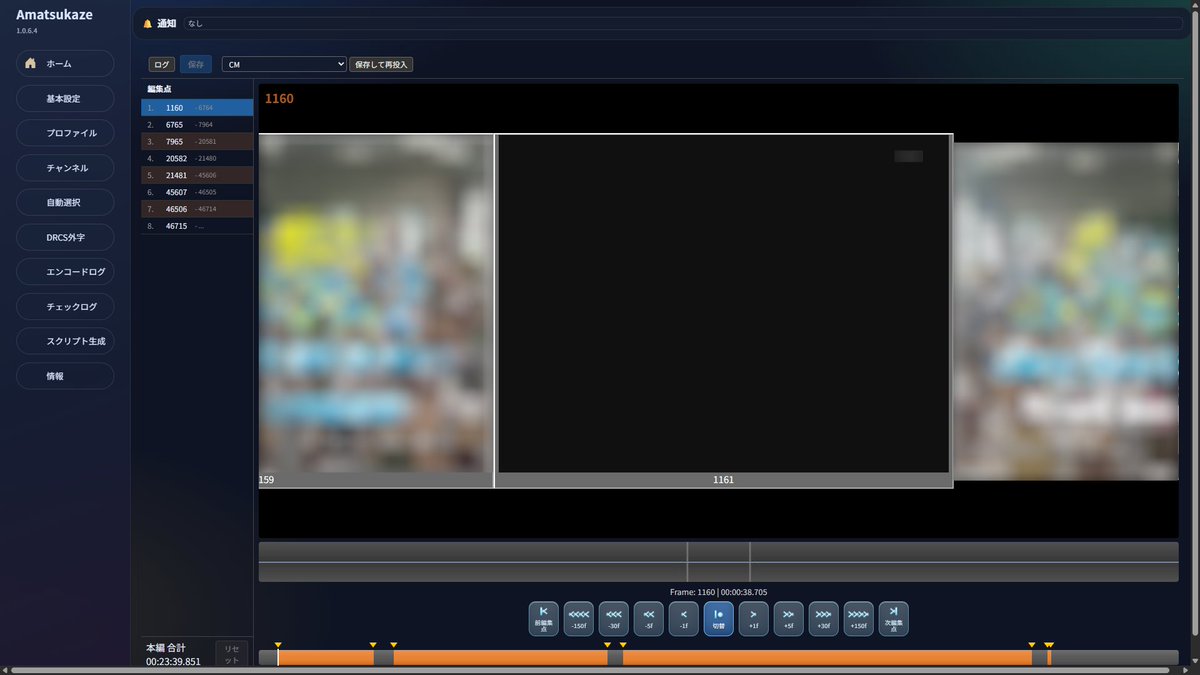Image resolution: width=1200 pixels, height=675 pixels.
Task: Click the ログ button
Action: pos(161,64)
